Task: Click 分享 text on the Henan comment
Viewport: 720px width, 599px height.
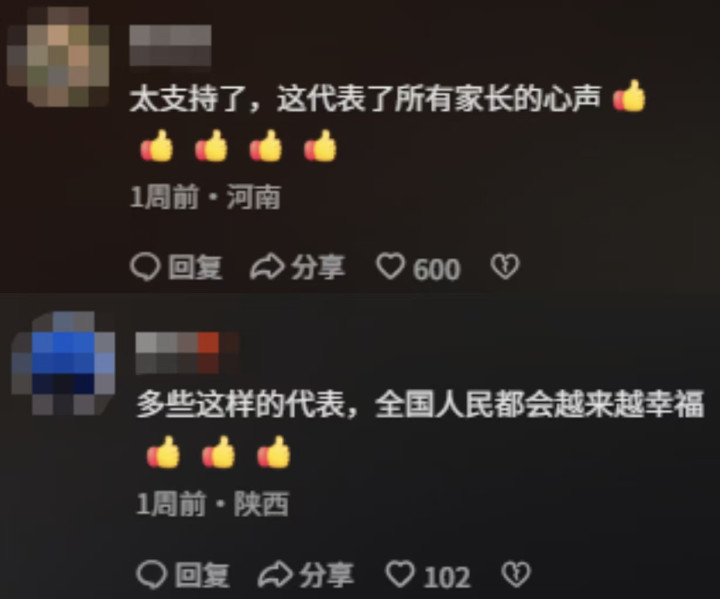Action: (x=318, y=267)
